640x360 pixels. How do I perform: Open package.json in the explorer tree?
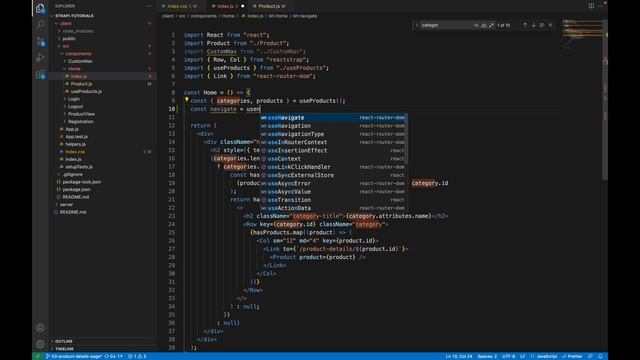pos(76,189)
